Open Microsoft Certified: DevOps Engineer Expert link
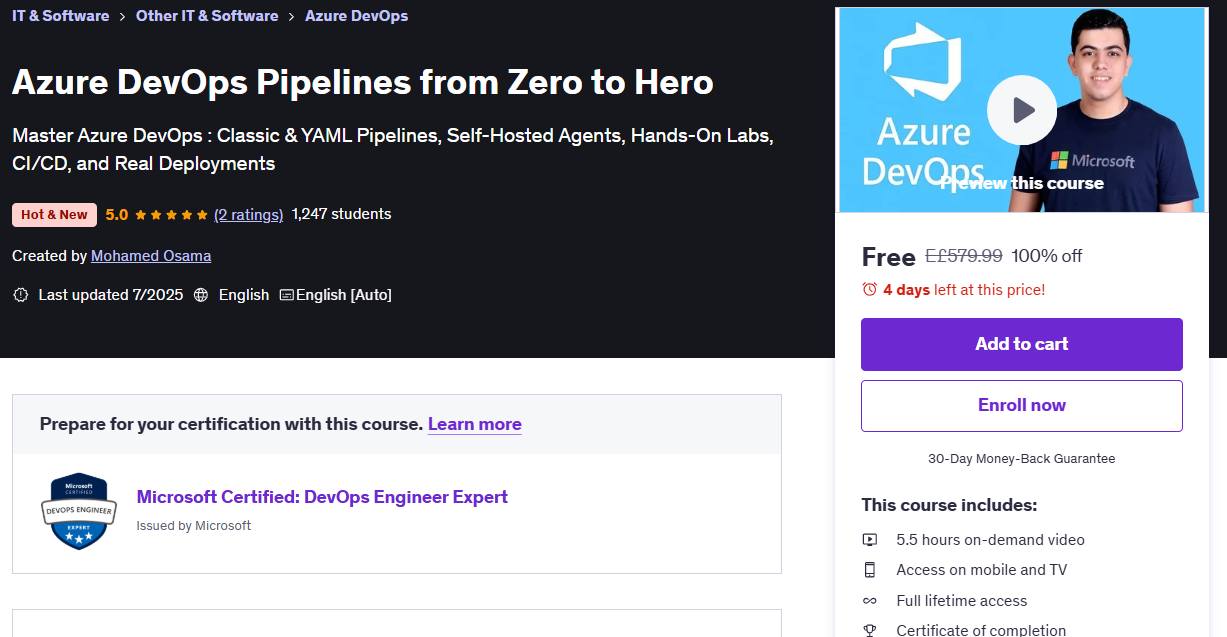Screen dimensions: 1227x637 pos(322,497)
